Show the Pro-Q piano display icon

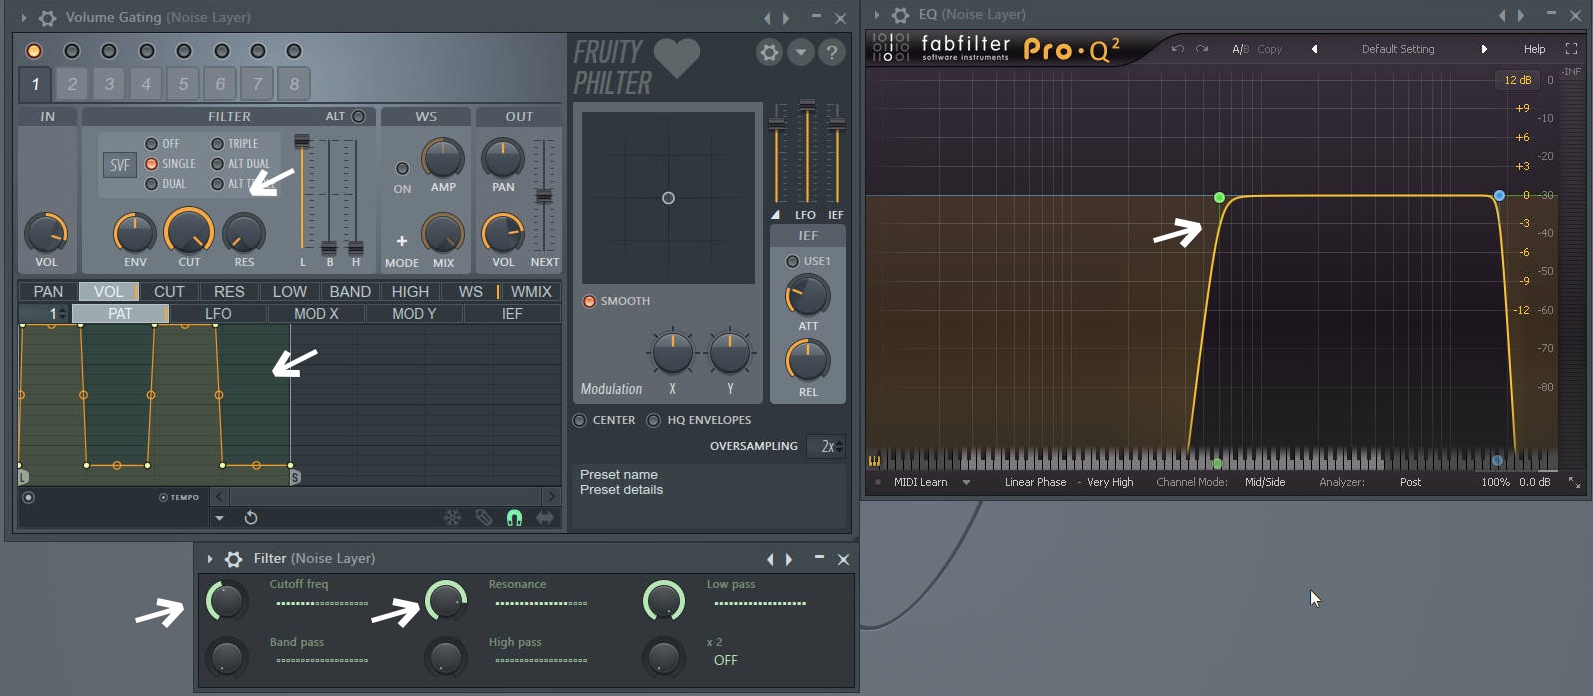pyautogui.click(x=875, y=461)
